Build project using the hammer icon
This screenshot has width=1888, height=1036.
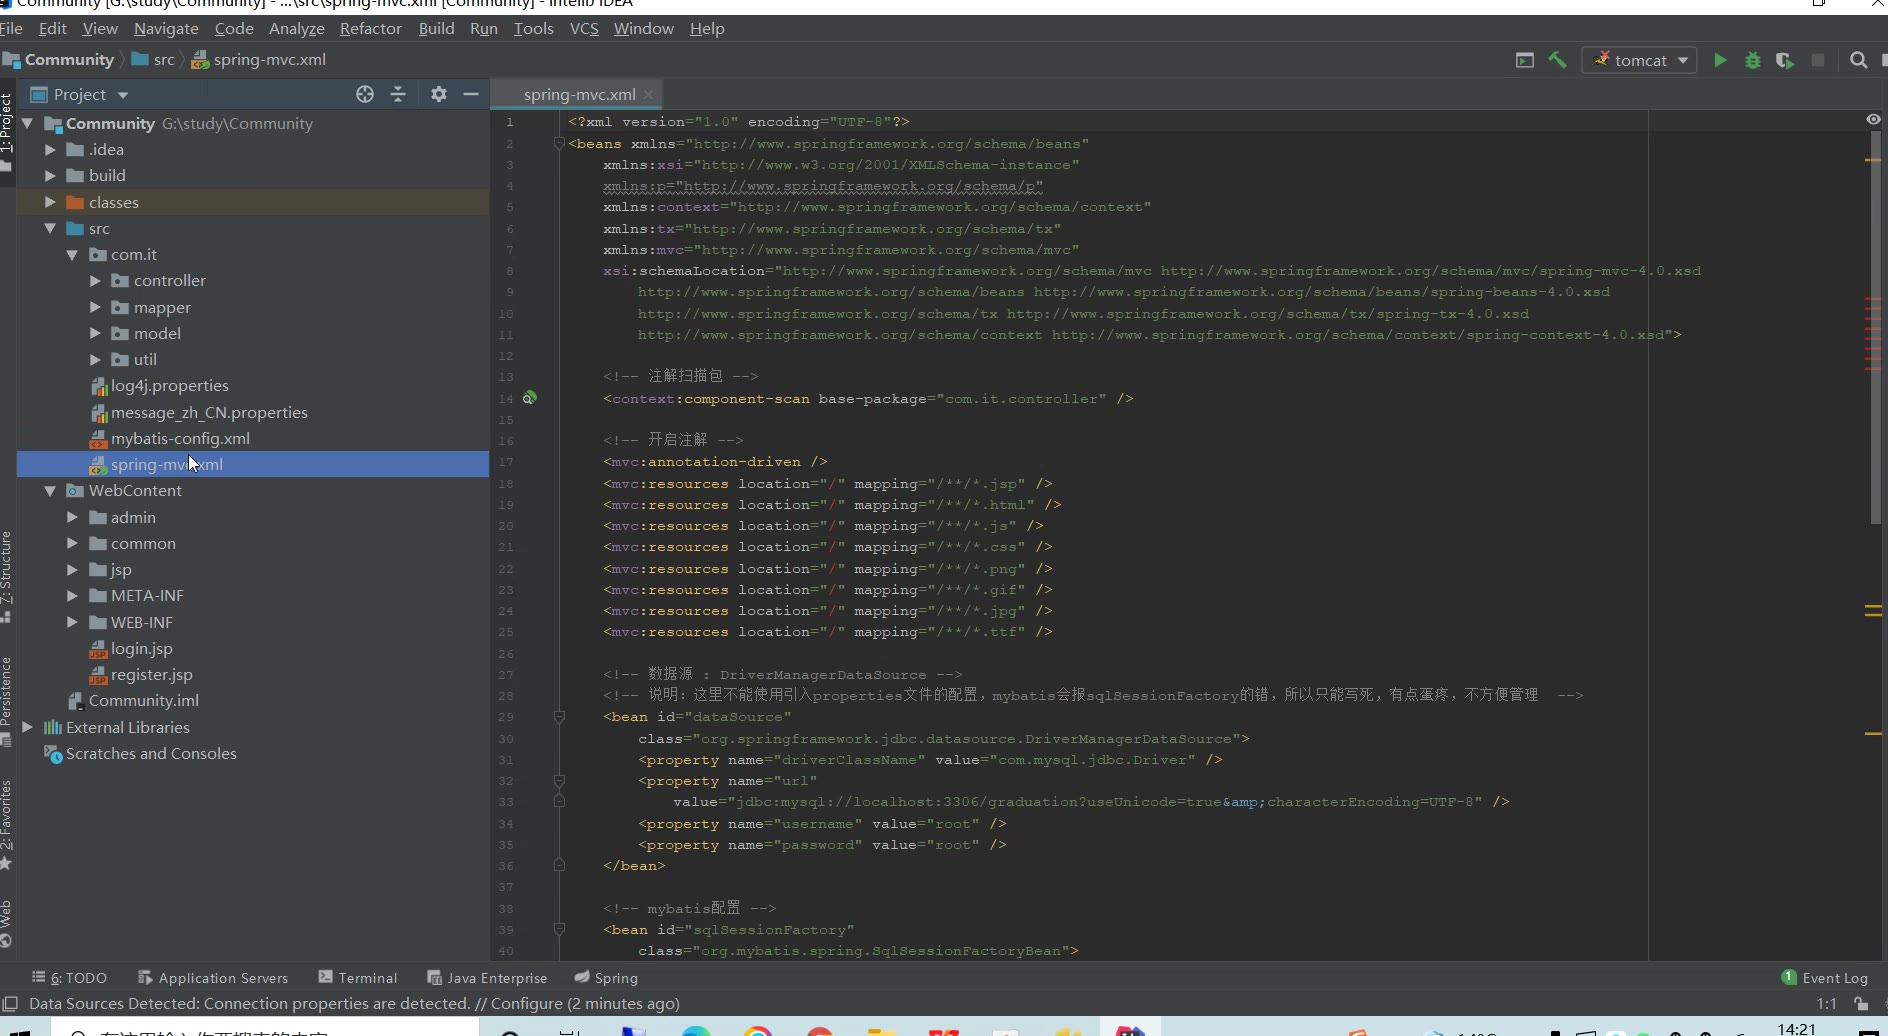[1557, 60]
